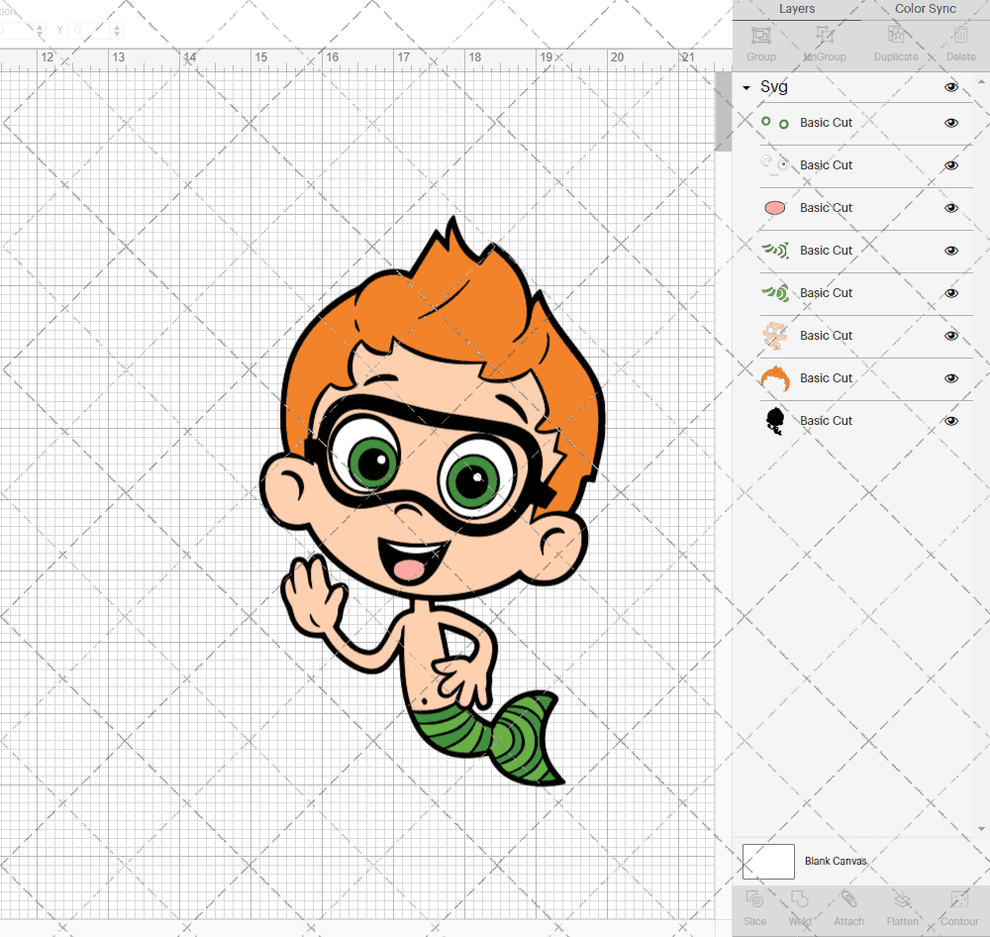This screenshot has width=990, height=937.
Task: Switch to the Layers tab
Action: pyautogui.click(x=797, y=9)
